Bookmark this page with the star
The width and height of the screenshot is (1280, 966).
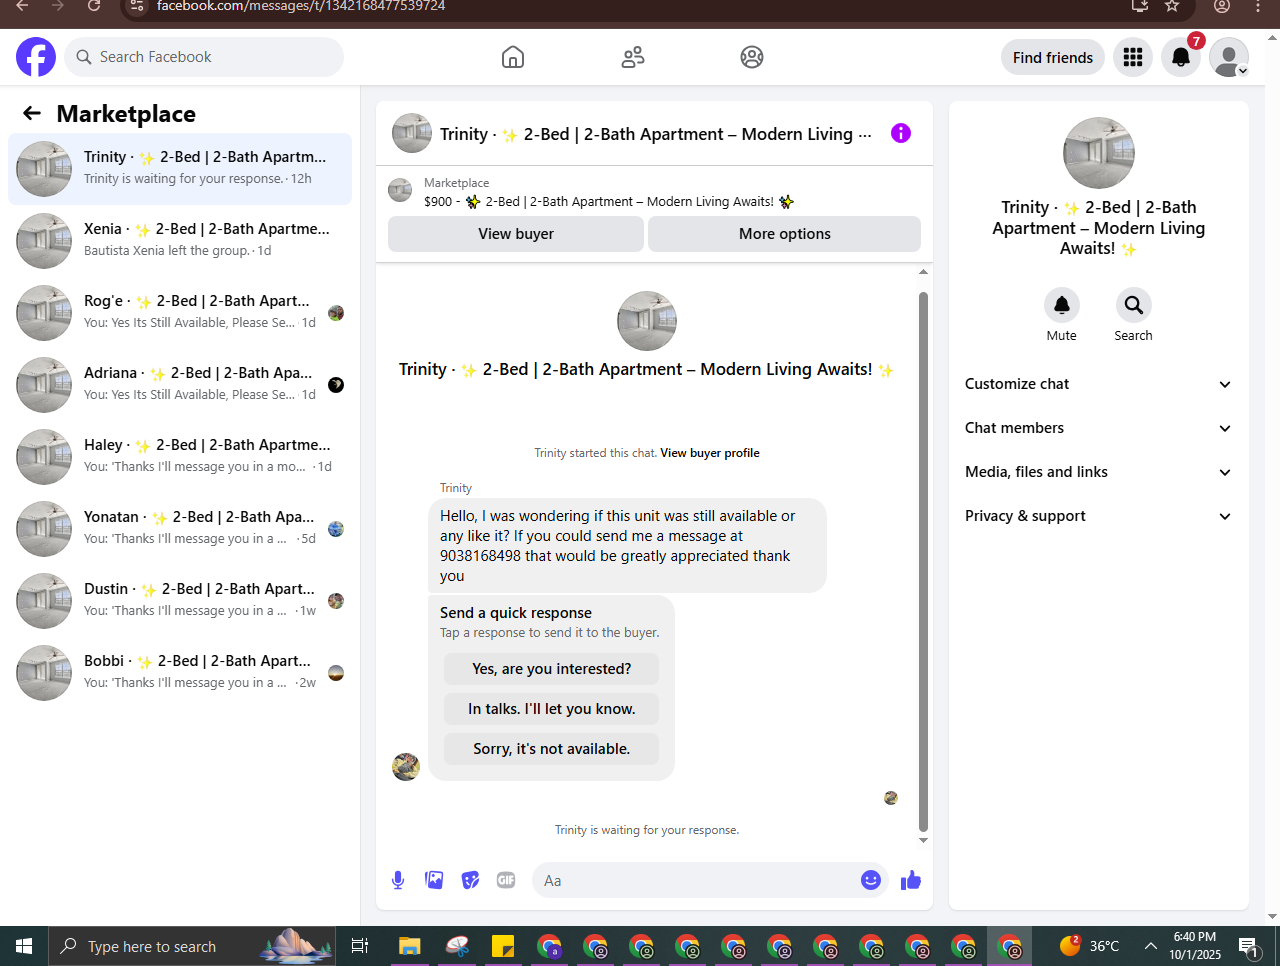[x=1172, y=6]
